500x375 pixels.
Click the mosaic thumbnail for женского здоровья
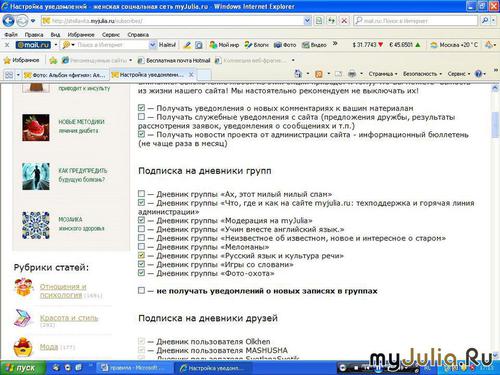pos(36,225)
